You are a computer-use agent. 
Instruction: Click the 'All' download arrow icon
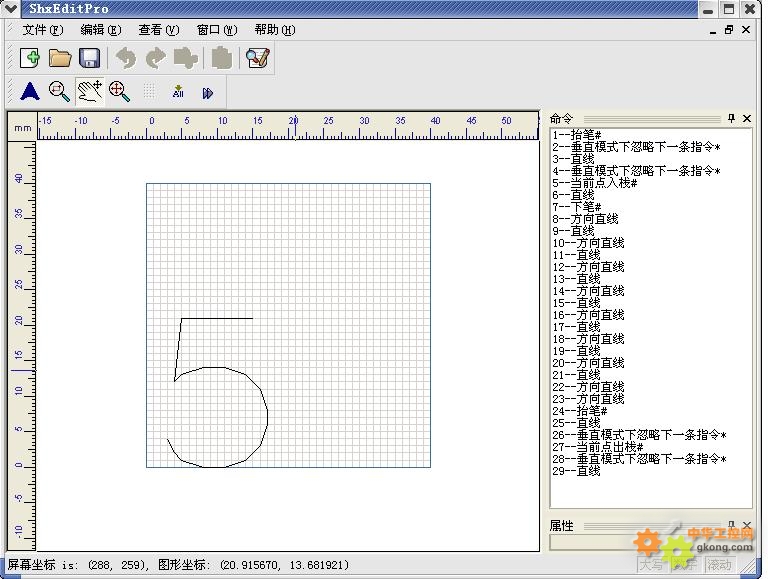[x=178, y=91]
